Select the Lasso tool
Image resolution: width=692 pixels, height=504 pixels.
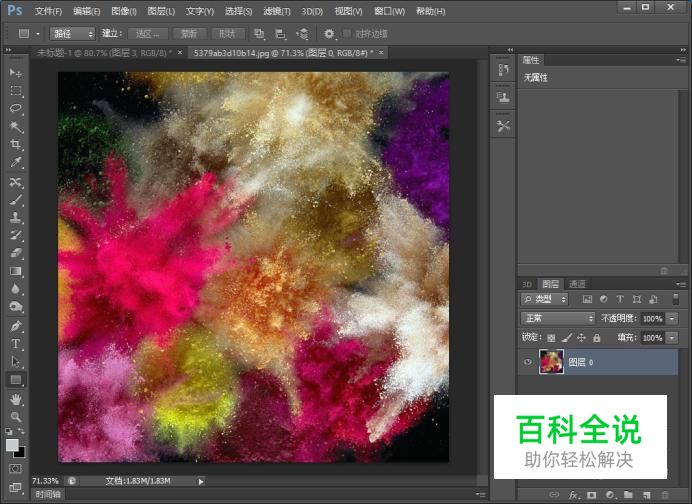[x=15, y=108]
